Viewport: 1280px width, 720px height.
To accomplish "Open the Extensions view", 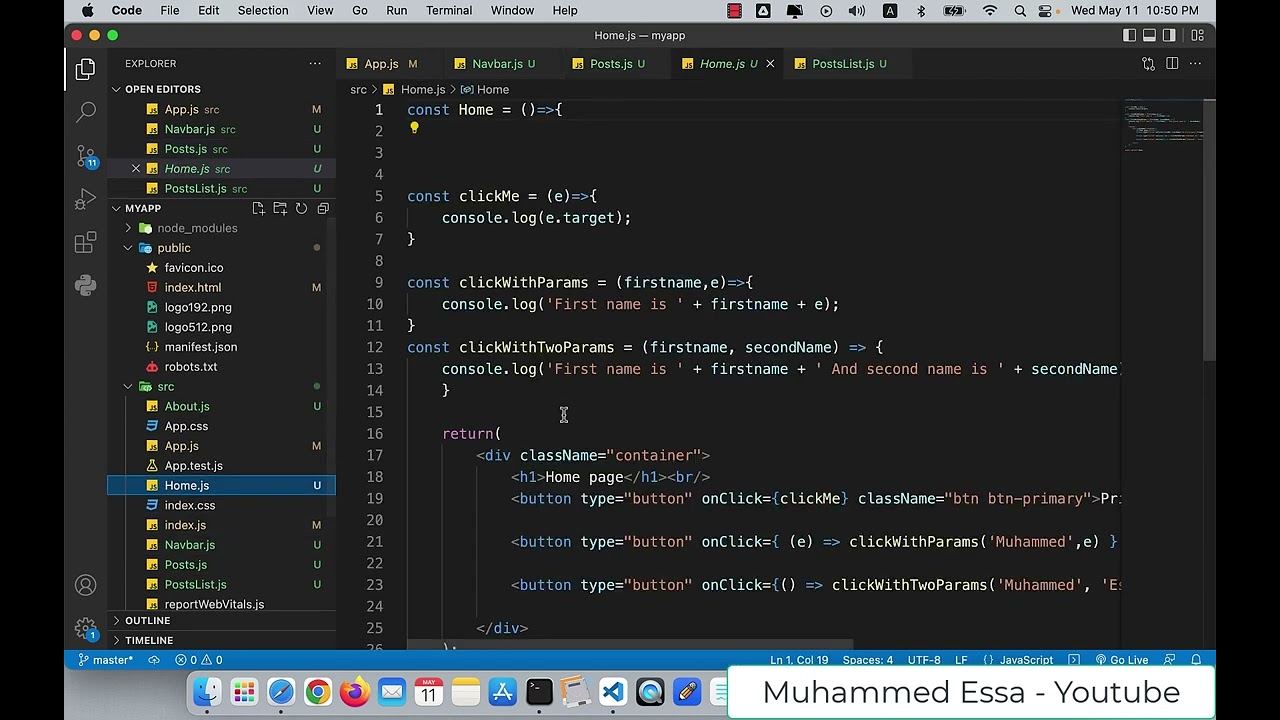I will 86,243.
